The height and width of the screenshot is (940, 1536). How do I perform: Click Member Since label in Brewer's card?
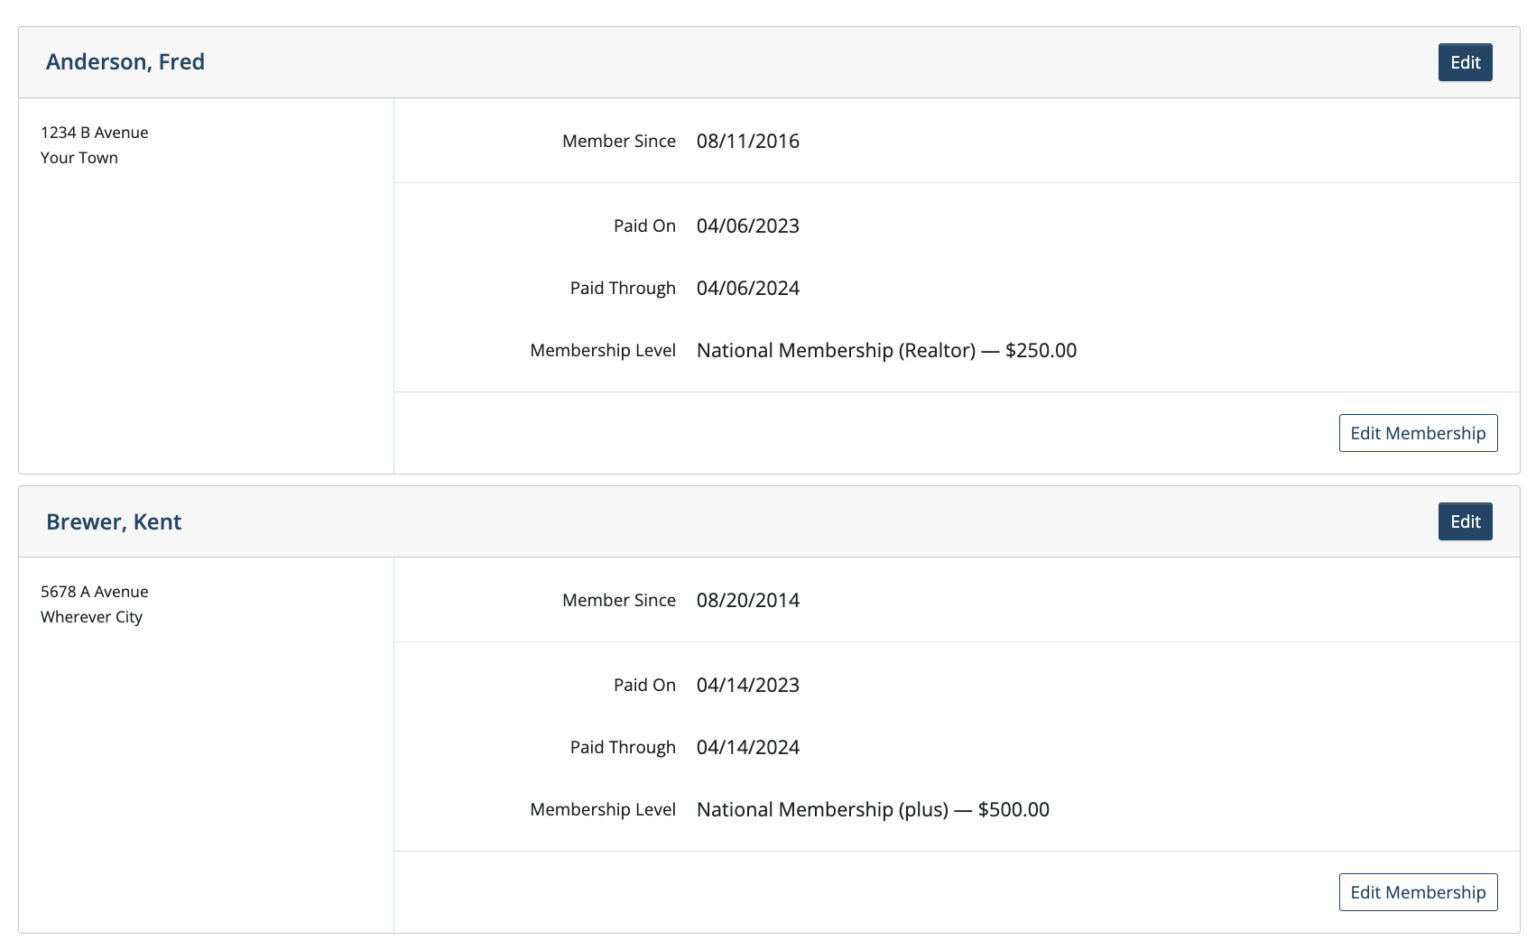(x=618, y=600)
